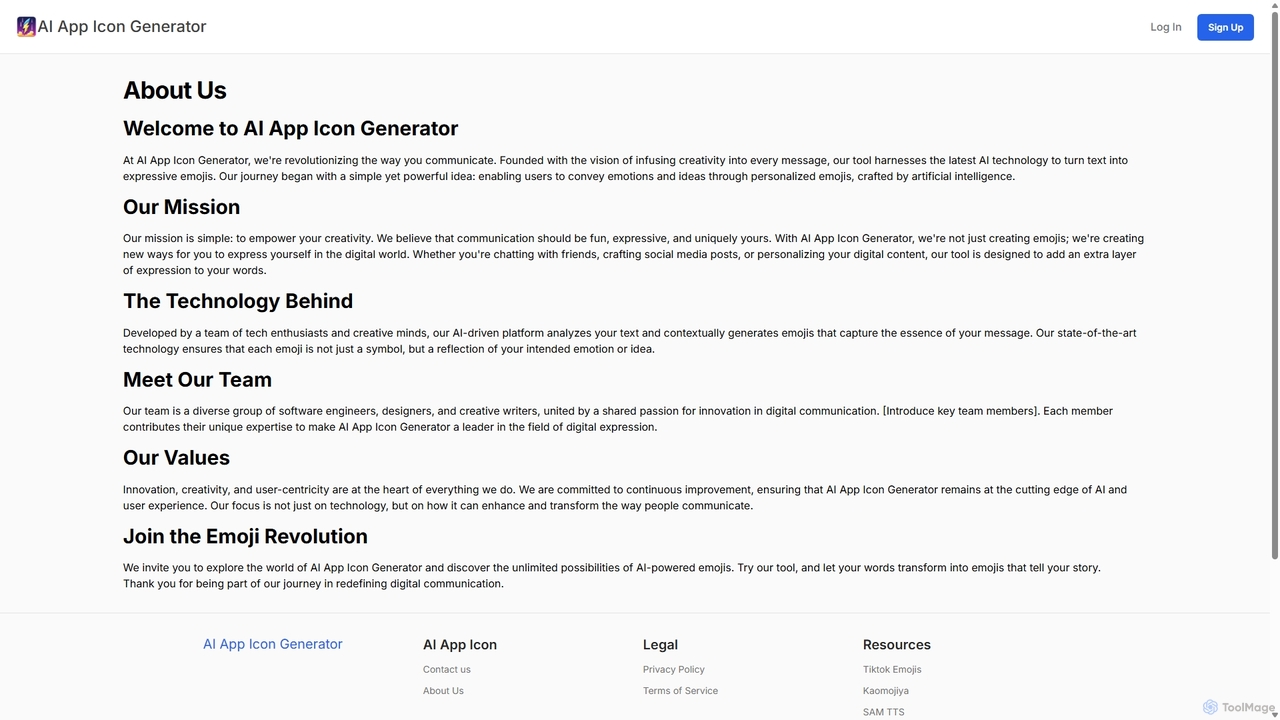The width and height of the screenshot is (1280, 720).
Task: Open the About Us footer link
Action: [443, 691]
